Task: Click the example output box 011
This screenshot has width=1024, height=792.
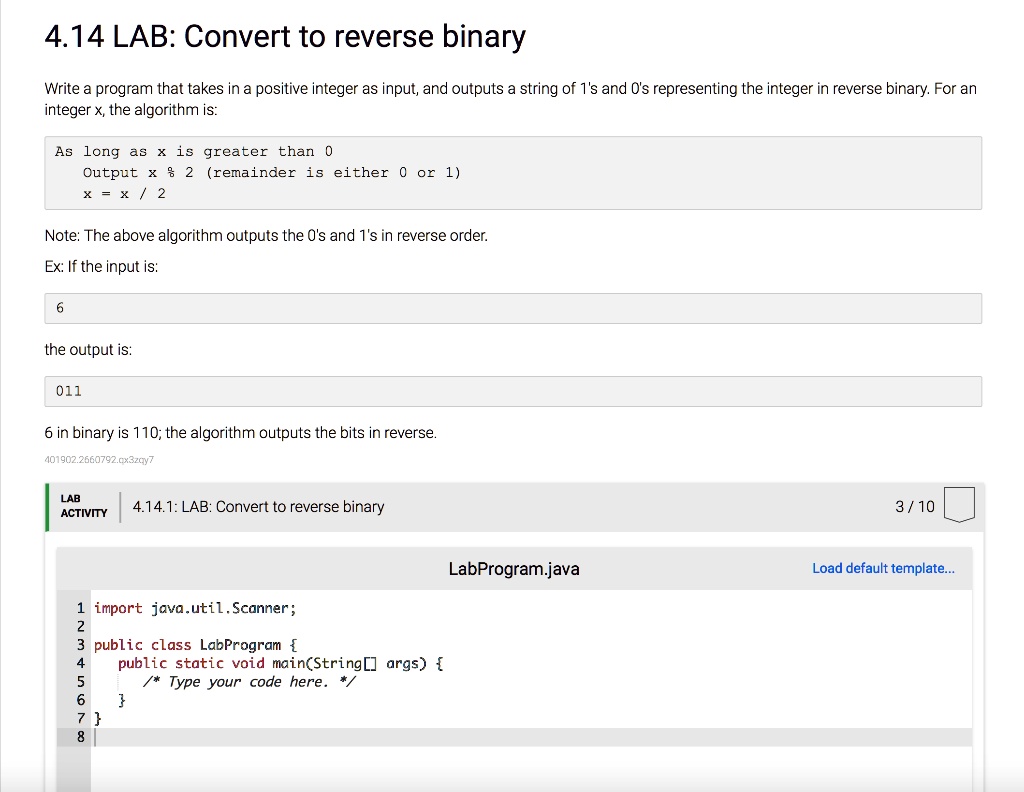Action: click(x=513, y=391)
